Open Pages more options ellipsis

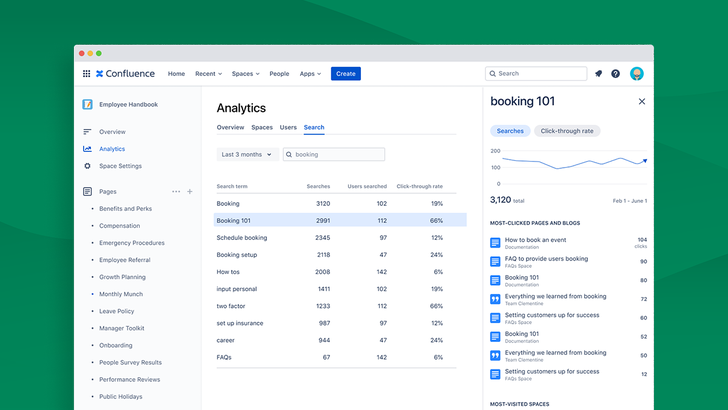click(176, 191)
